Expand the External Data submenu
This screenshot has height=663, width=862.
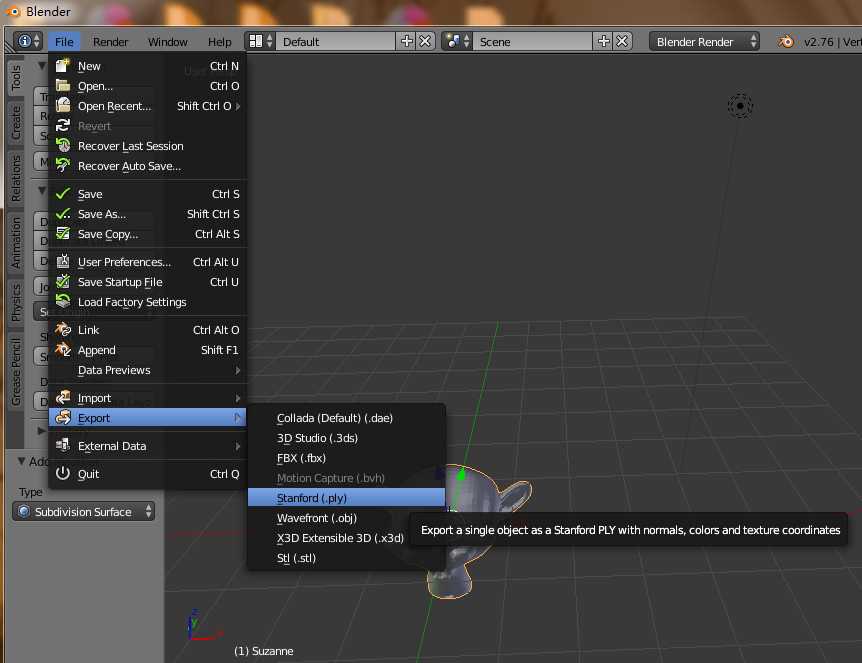238,446
